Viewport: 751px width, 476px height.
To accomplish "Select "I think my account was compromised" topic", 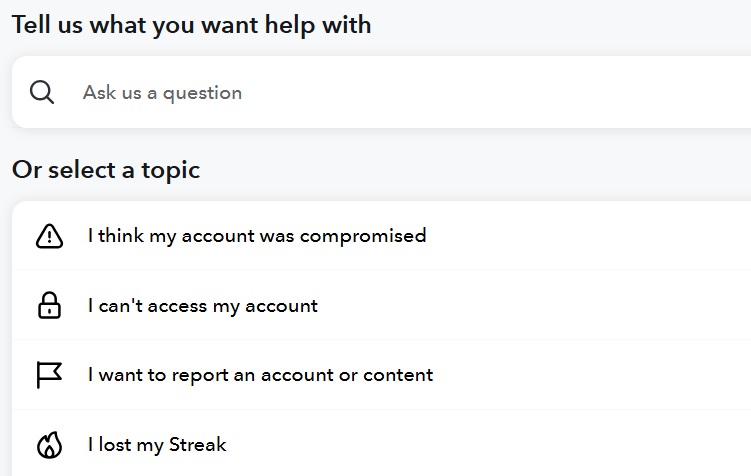I will click(256, 236).
